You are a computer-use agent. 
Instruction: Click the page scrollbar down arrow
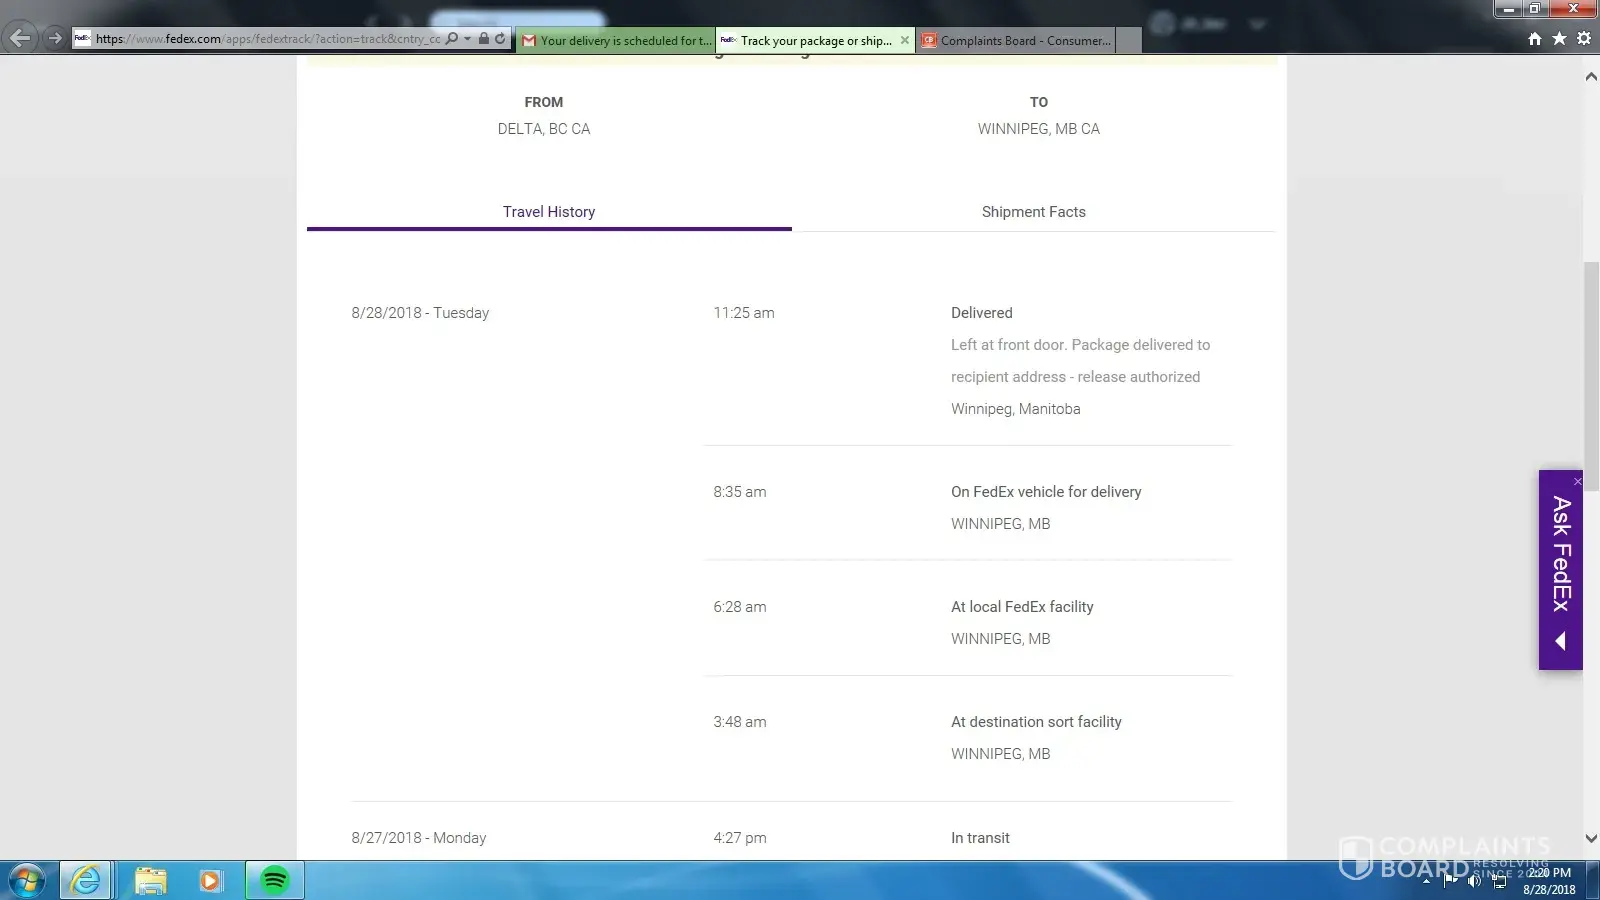(1591, 838)
